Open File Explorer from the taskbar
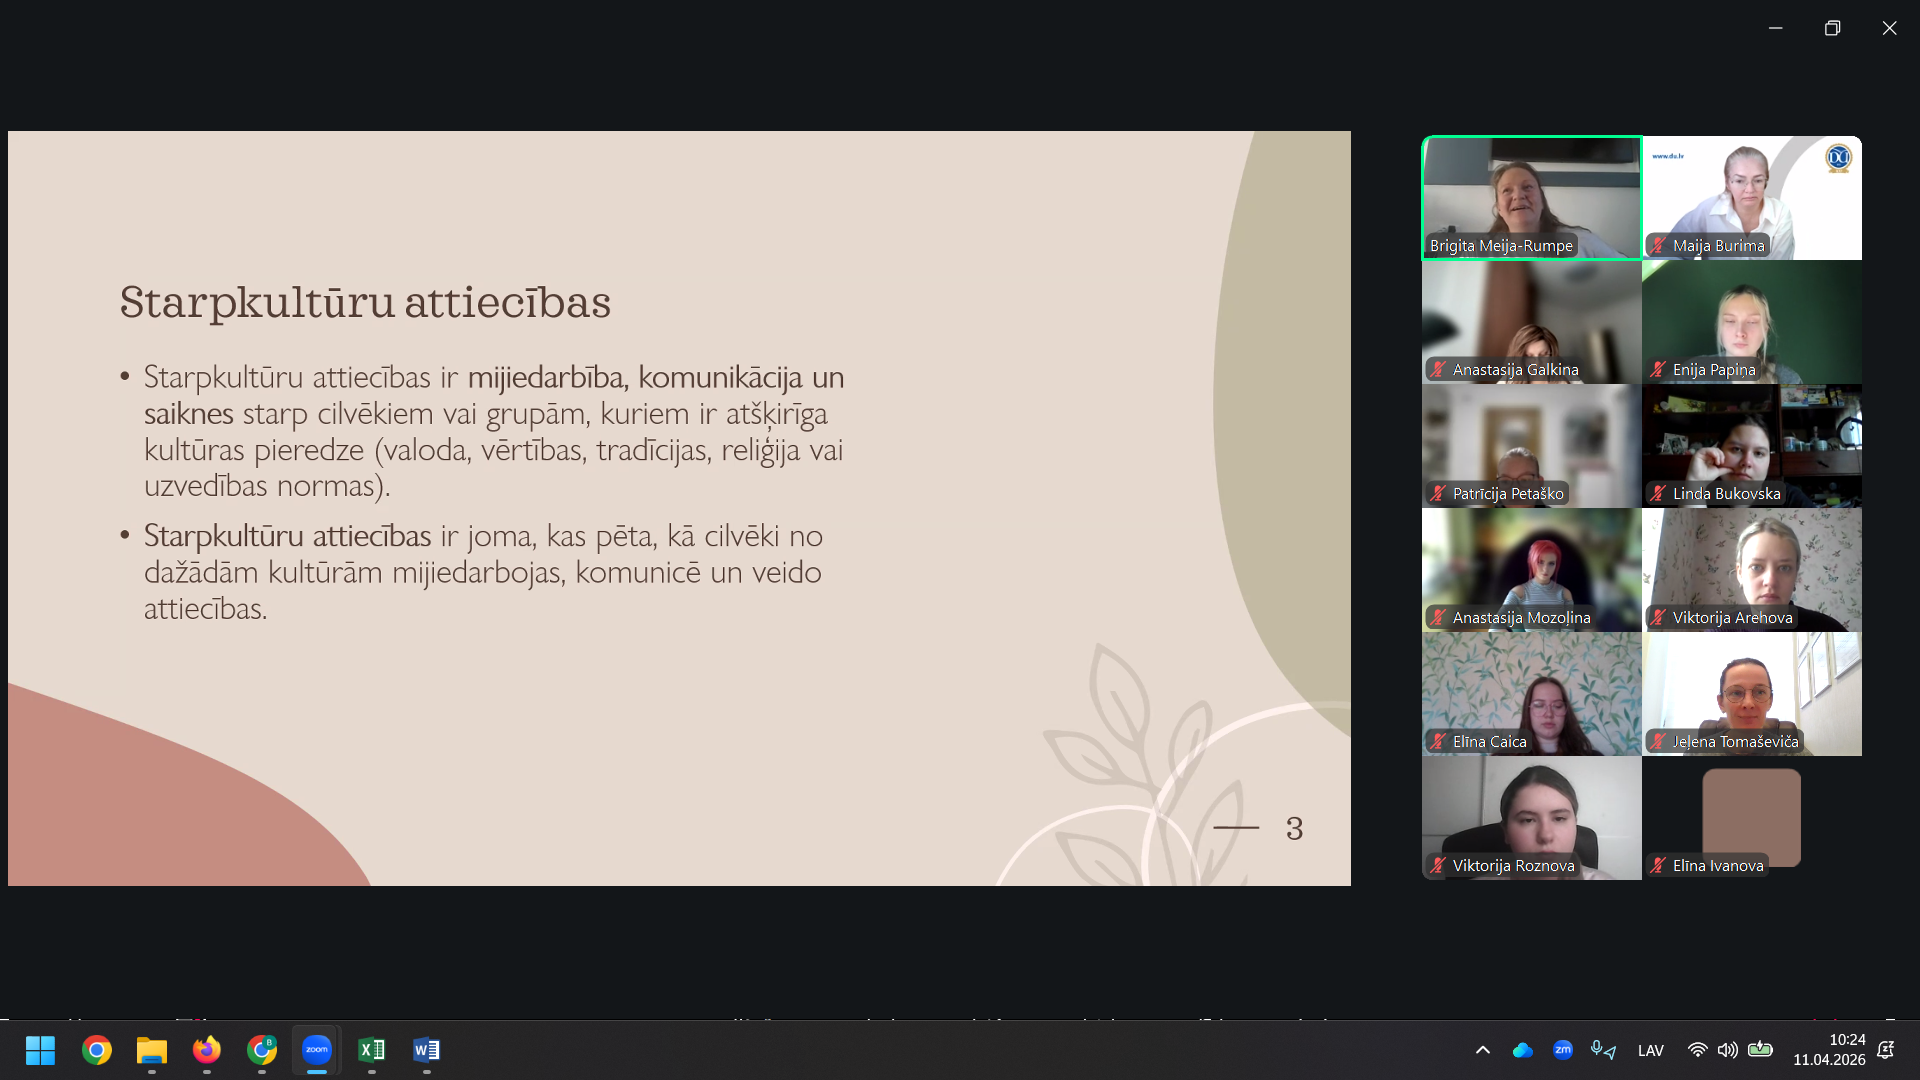1920x1080 pixels. click(x=151, y=1049)
